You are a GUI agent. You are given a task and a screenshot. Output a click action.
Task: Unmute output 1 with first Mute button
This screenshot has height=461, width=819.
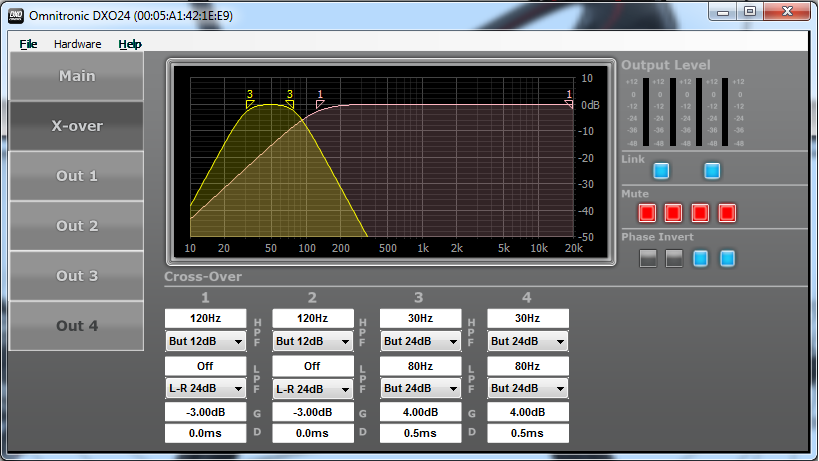coord(647,213)
